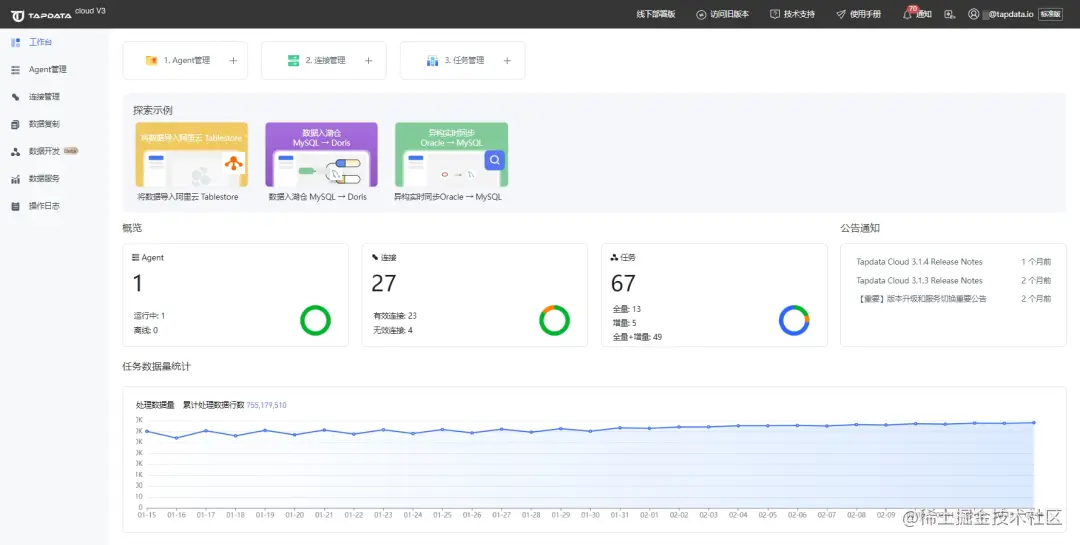Expand 任务管理 card with plus sign

507,61
